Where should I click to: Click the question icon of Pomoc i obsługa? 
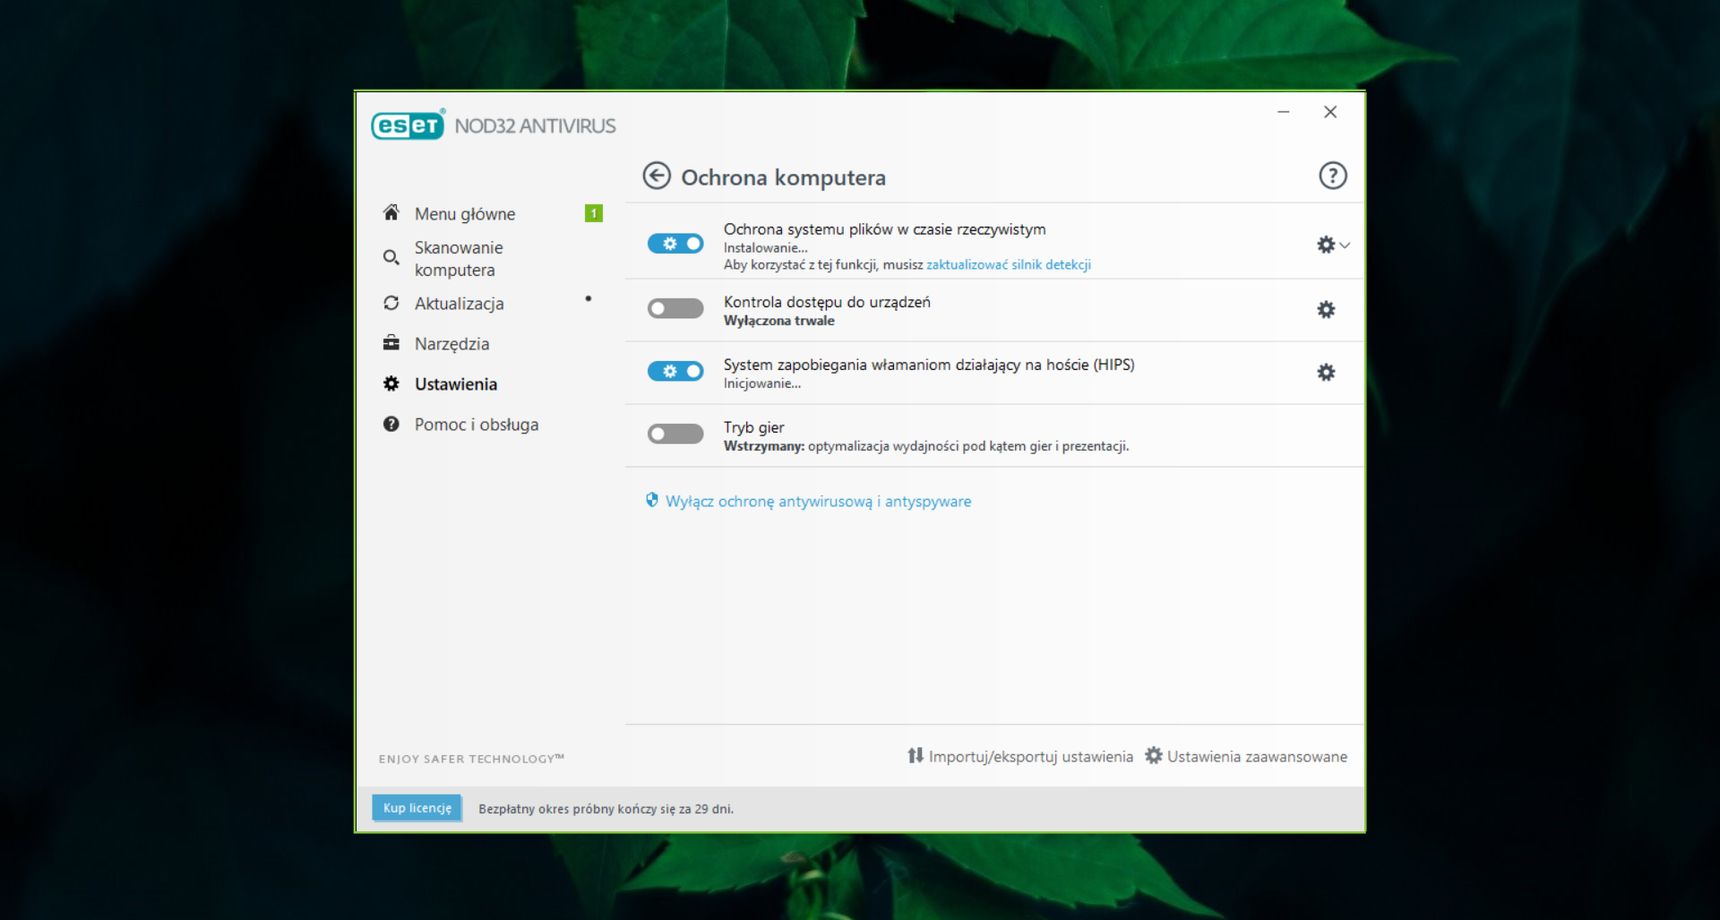pos(391,424)
